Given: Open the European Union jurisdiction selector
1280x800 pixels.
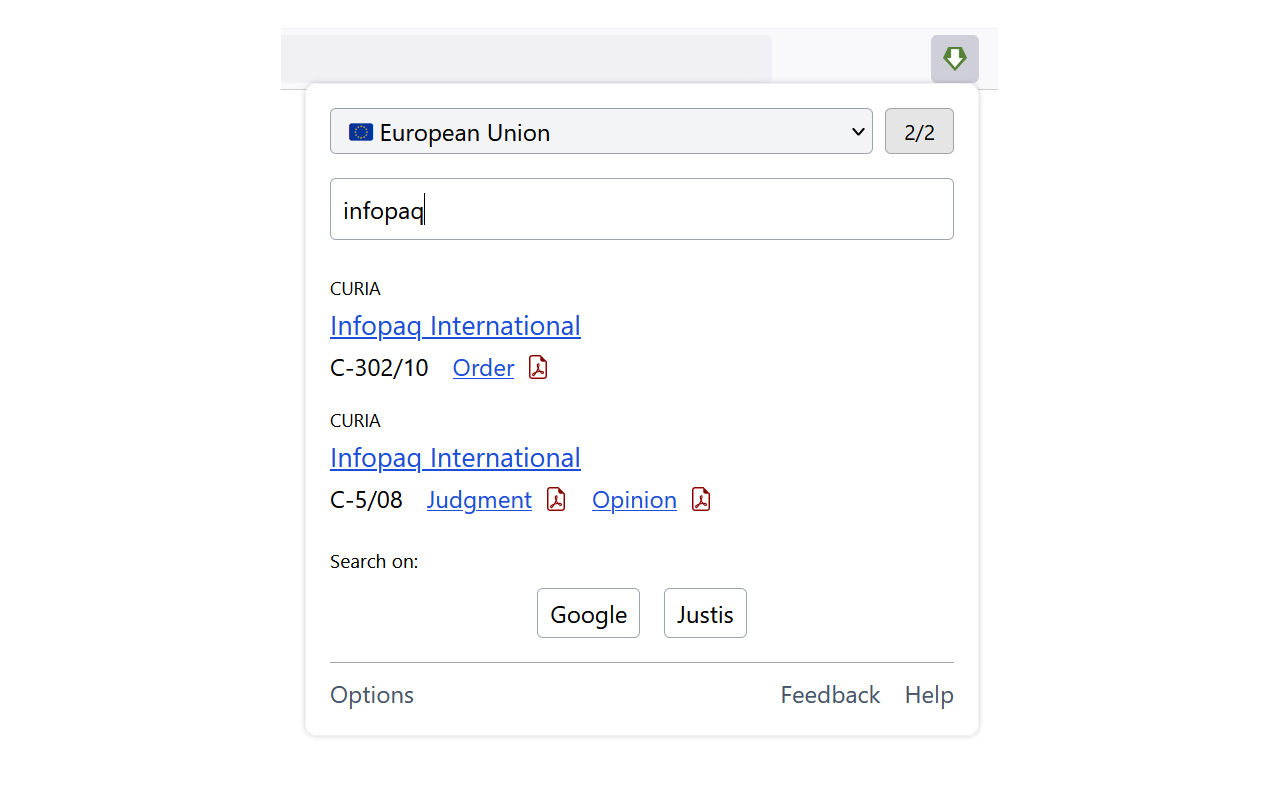Looking at the screenshot, I should coord(600,132).
